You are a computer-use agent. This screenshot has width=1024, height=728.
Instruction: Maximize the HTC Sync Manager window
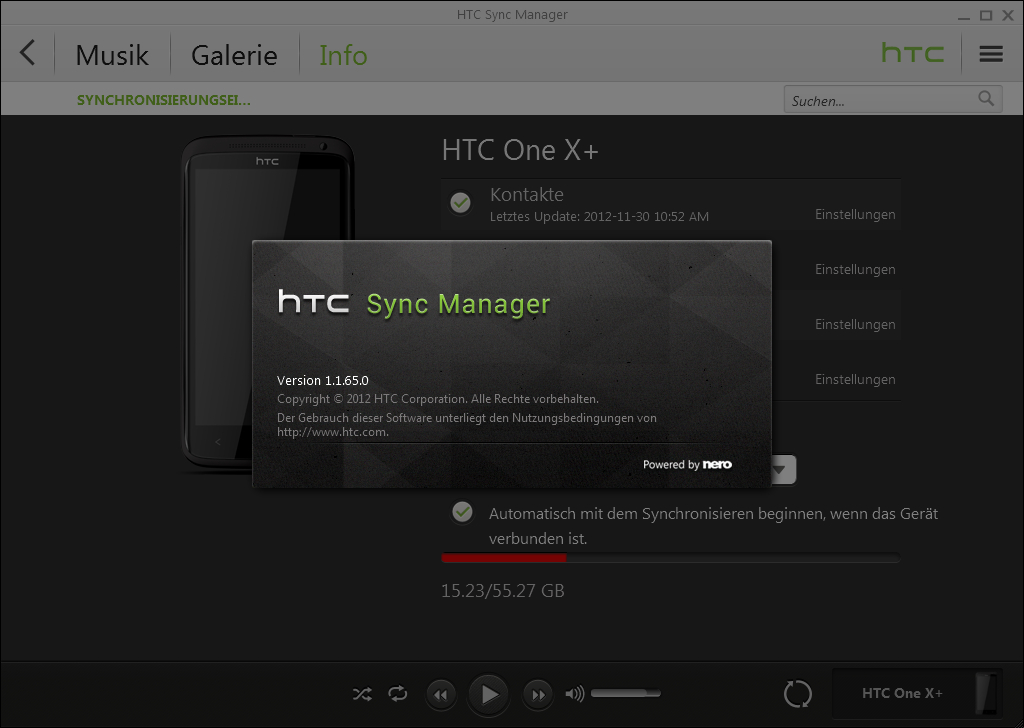pyautogui.click(x=986, y=15)
